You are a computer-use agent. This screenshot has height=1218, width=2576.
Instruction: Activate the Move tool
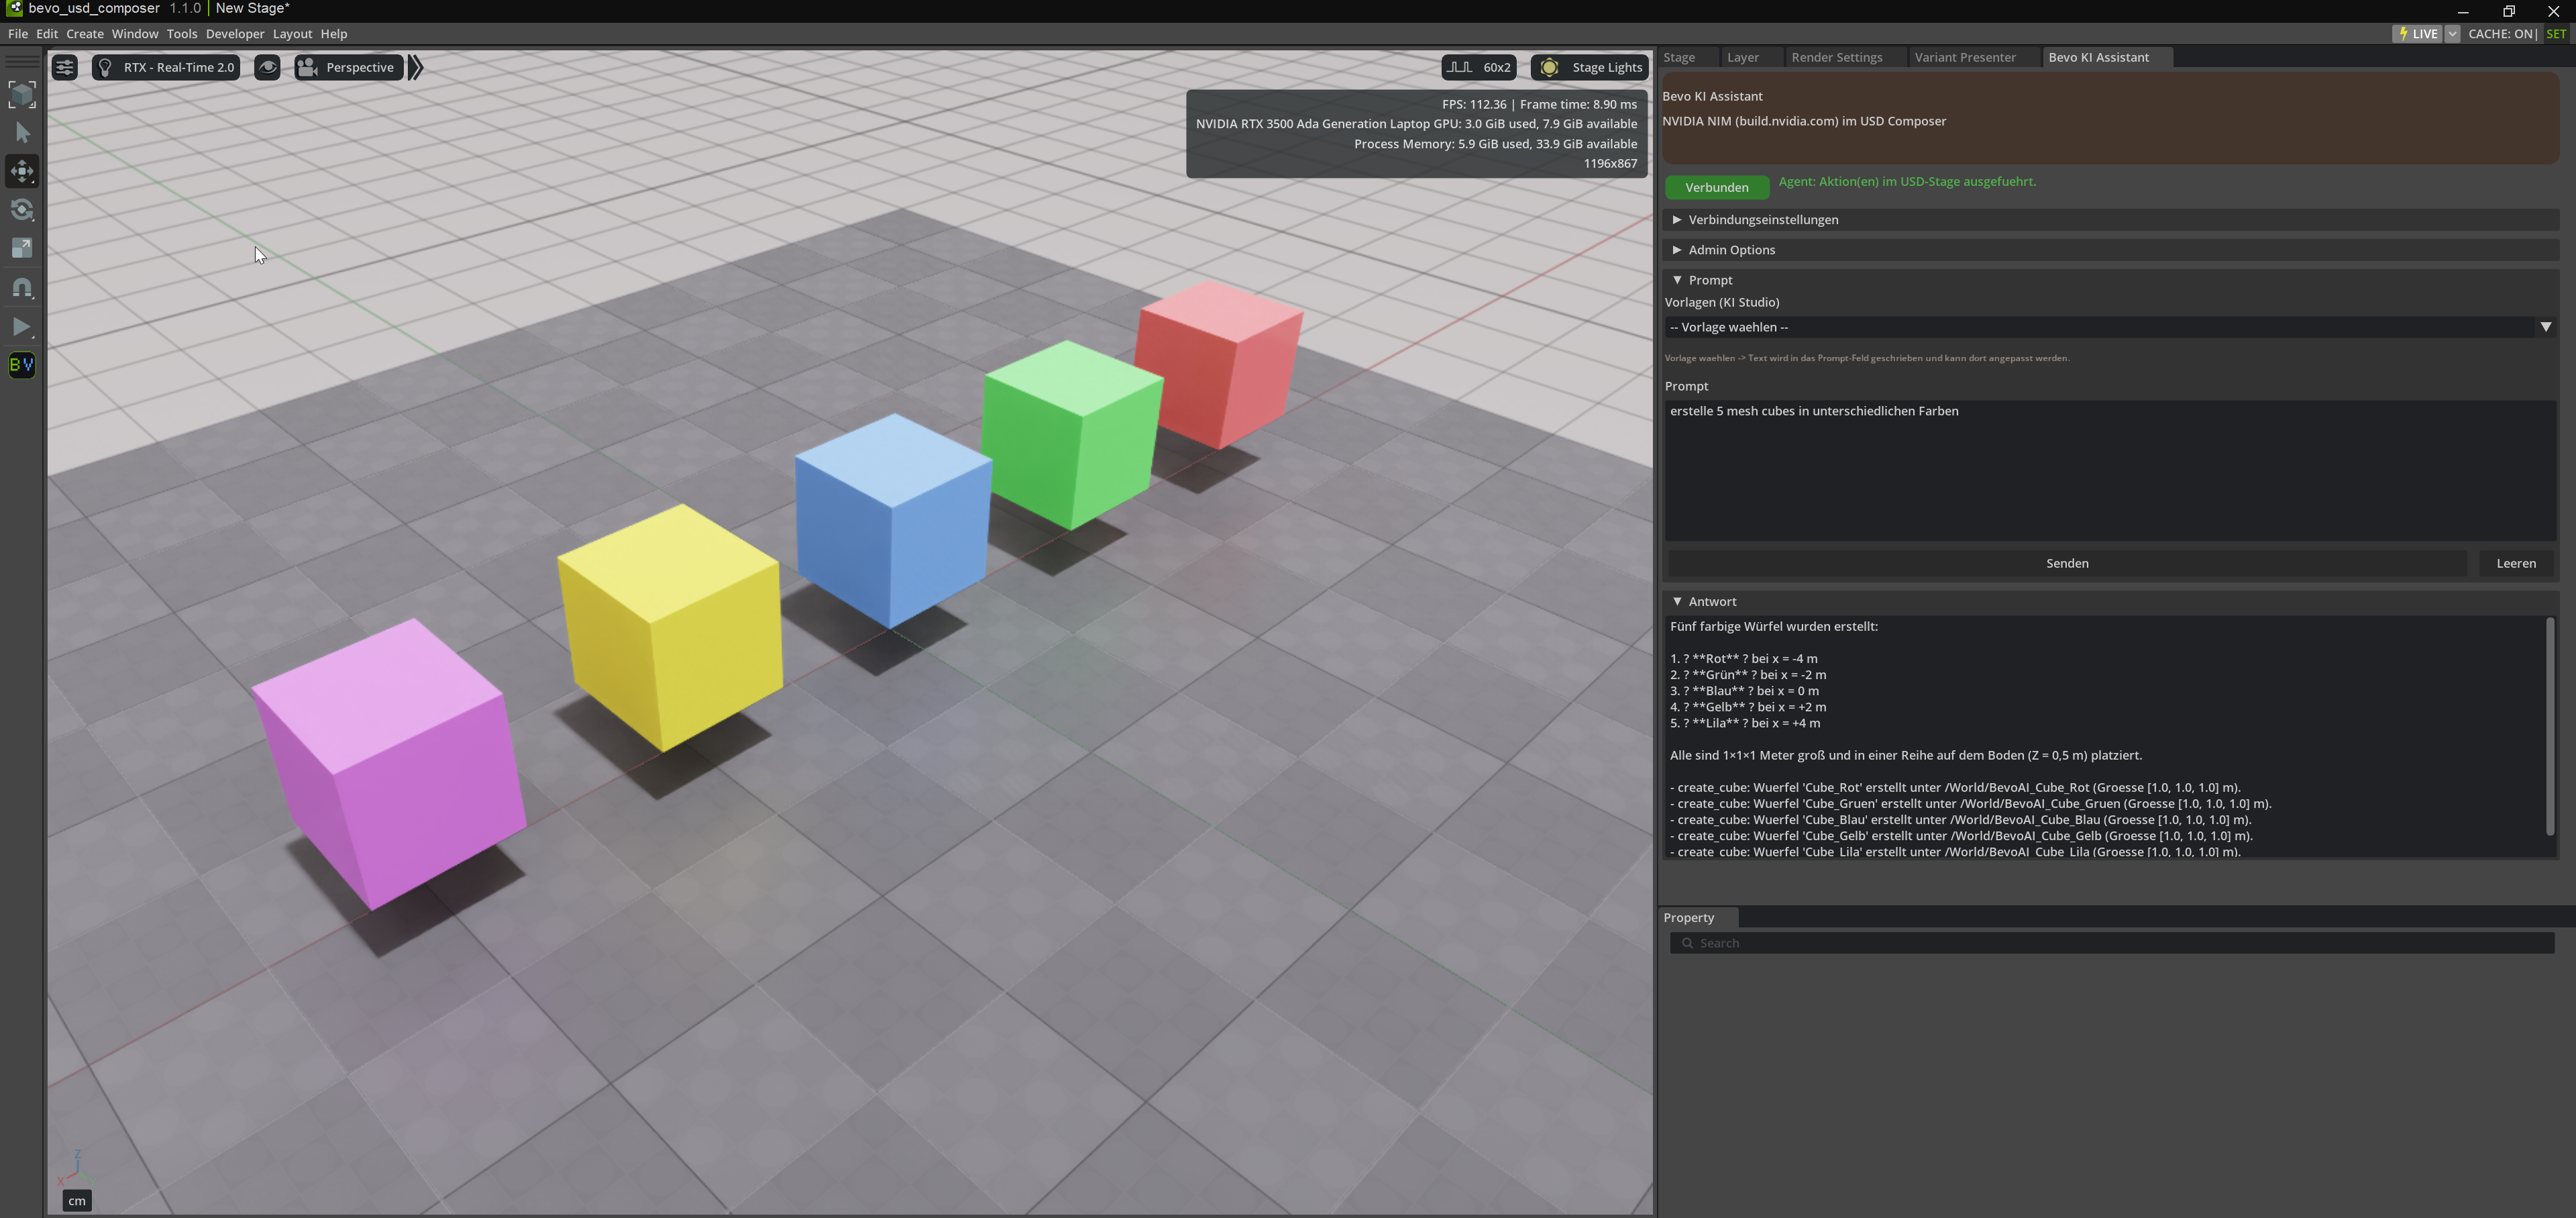[x=22, y=171]
